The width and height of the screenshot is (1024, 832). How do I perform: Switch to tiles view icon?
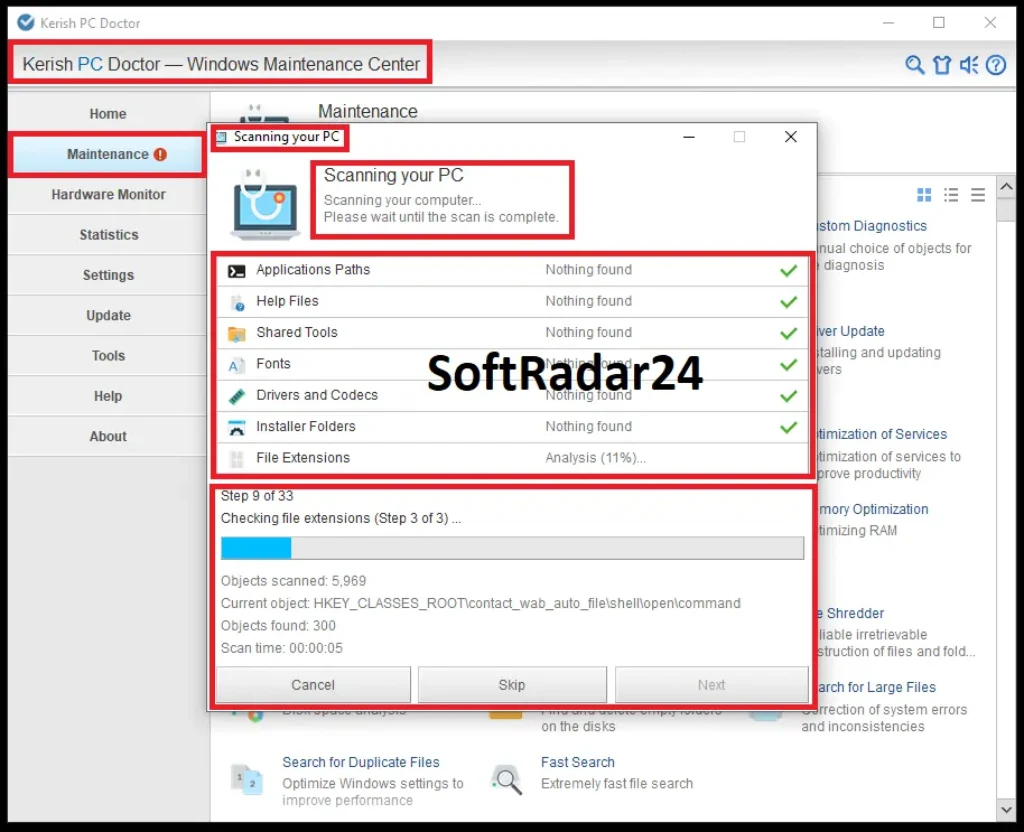pos(924,194)
